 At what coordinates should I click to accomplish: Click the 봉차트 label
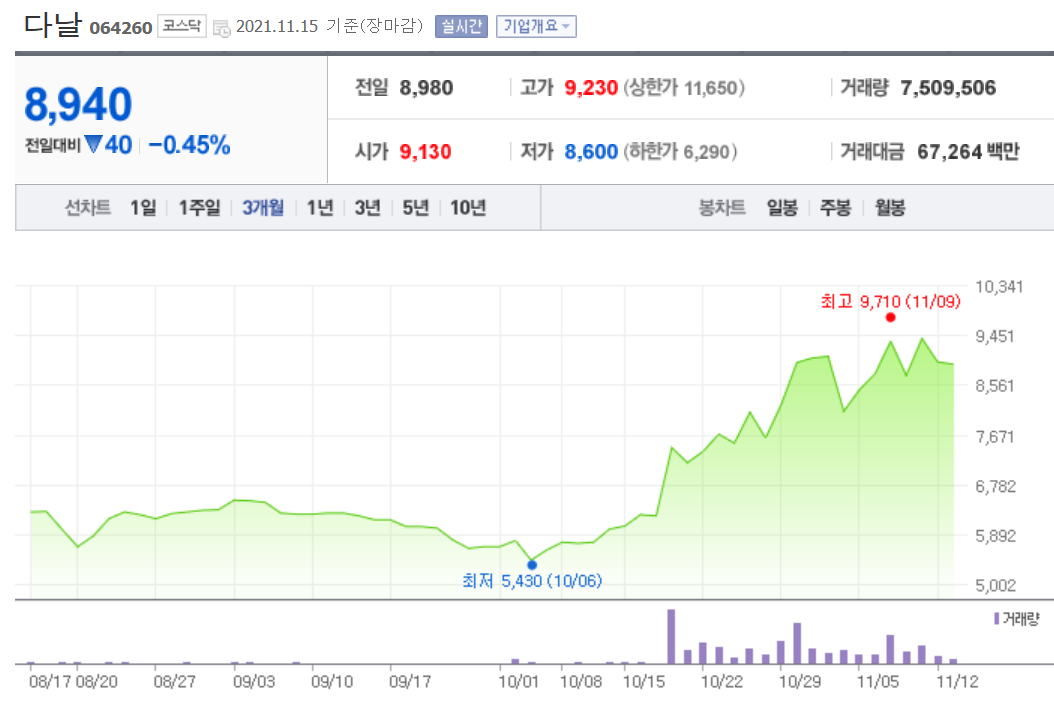722,208
